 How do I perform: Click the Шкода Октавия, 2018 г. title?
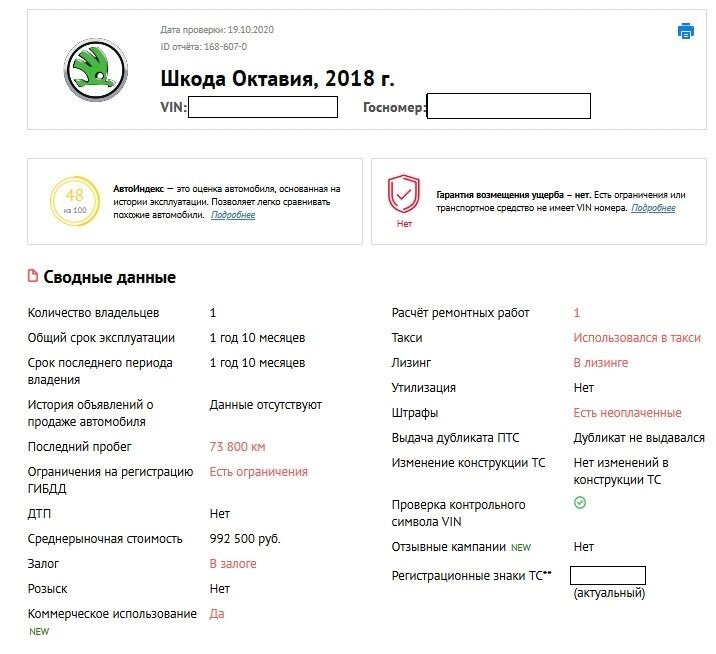(277, 79)
